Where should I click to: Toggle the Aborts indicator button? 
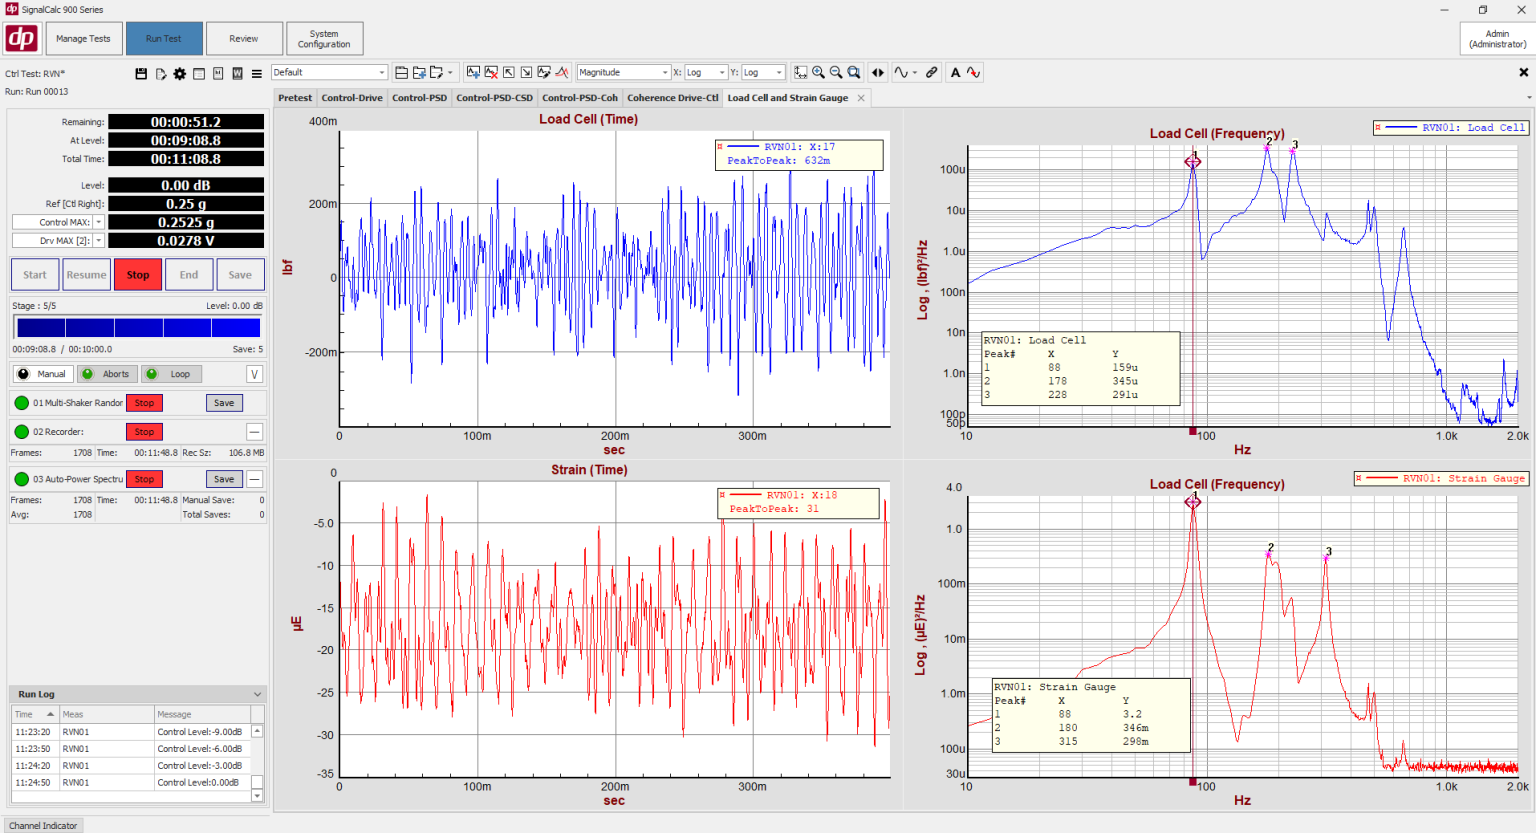tap(106, 374)
